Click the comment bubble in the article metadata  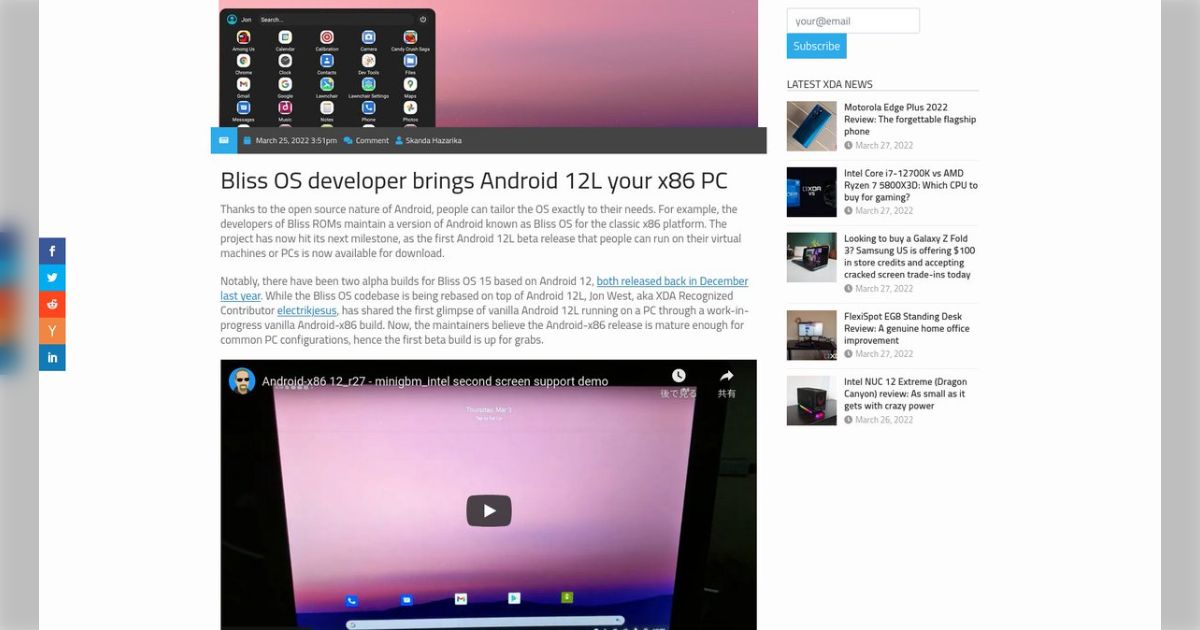pos(350,140)
